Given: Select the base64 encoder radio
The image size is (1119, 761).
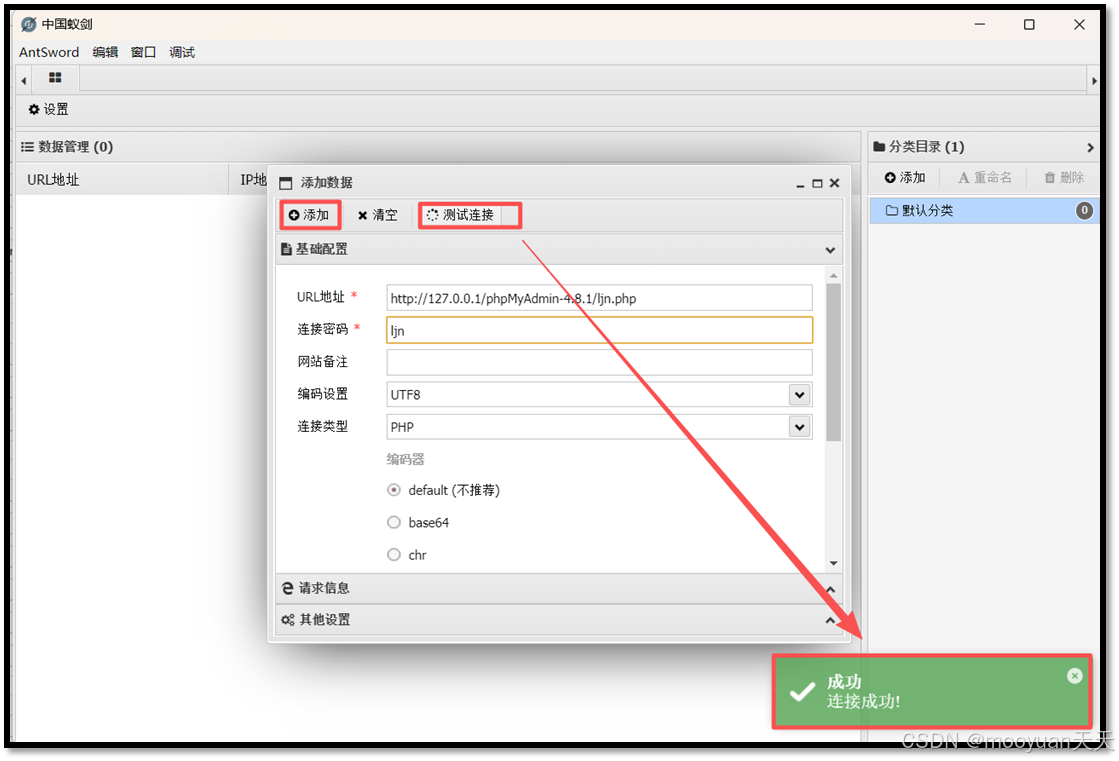Looking at the screenshot, I should tap(393, 522).
